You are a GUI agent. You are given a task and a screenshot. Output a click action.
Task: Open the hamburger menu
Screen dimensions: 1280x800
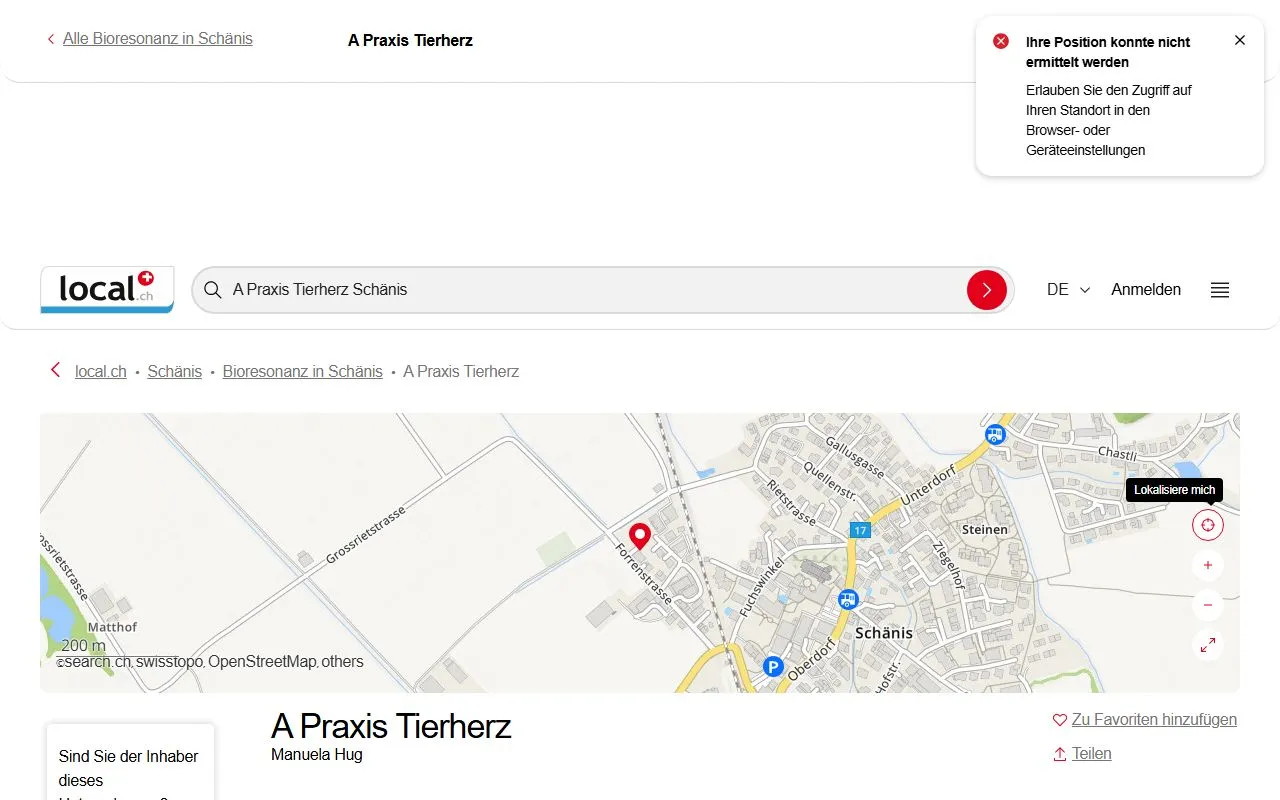click(1219, 290)
